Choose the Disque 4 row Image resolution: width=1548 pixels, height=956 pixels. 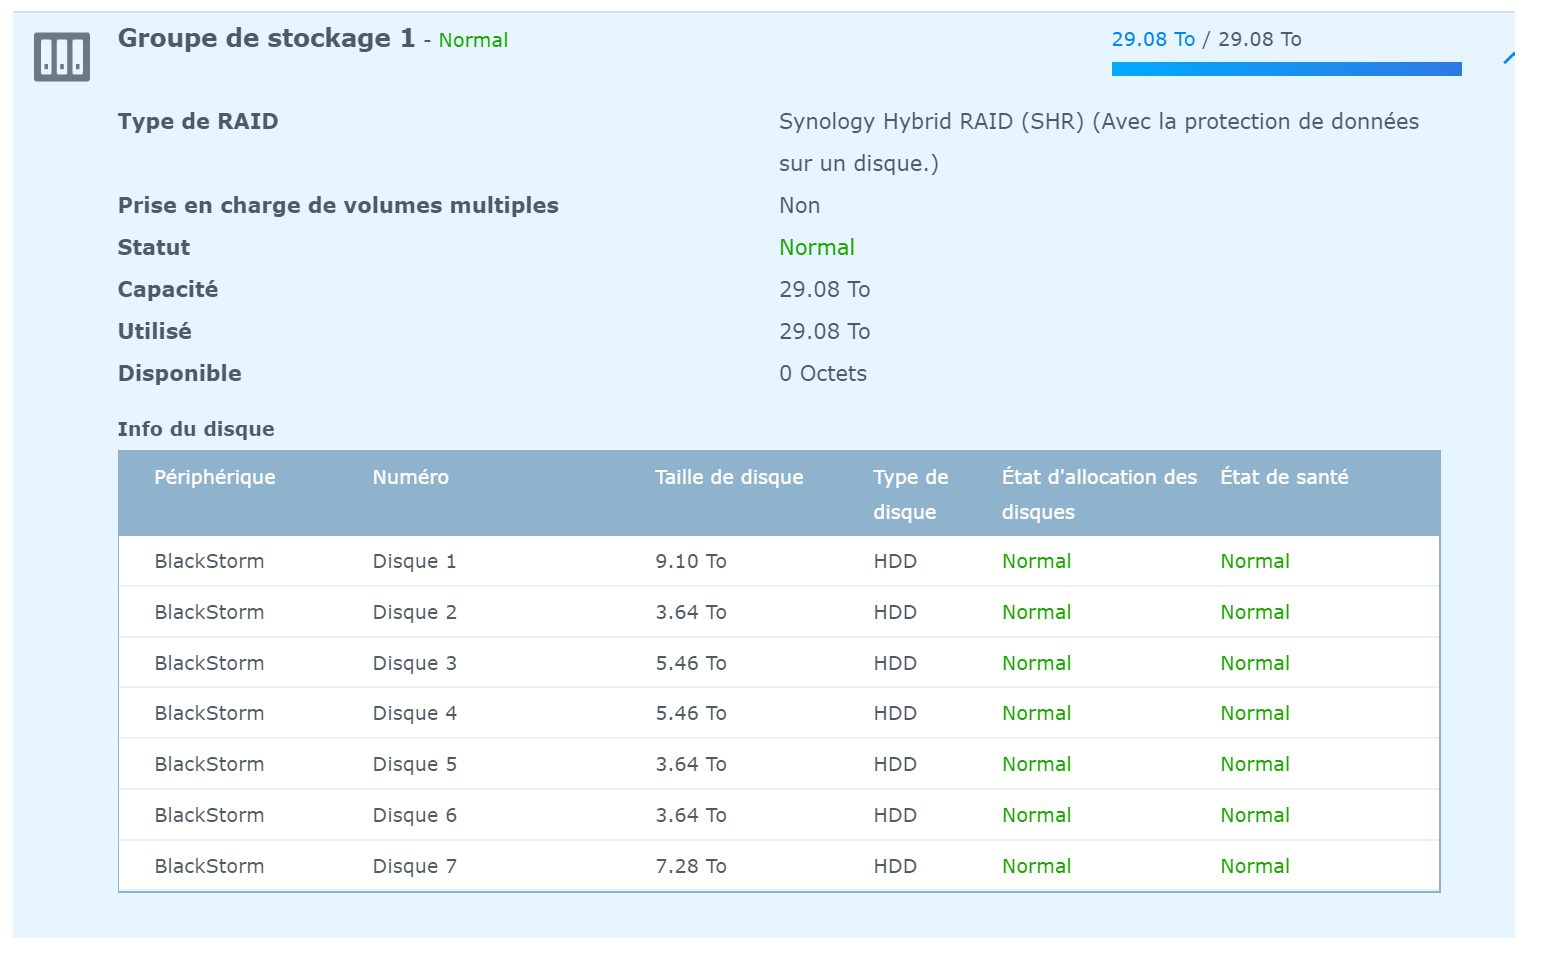click(x=414, y=714)
